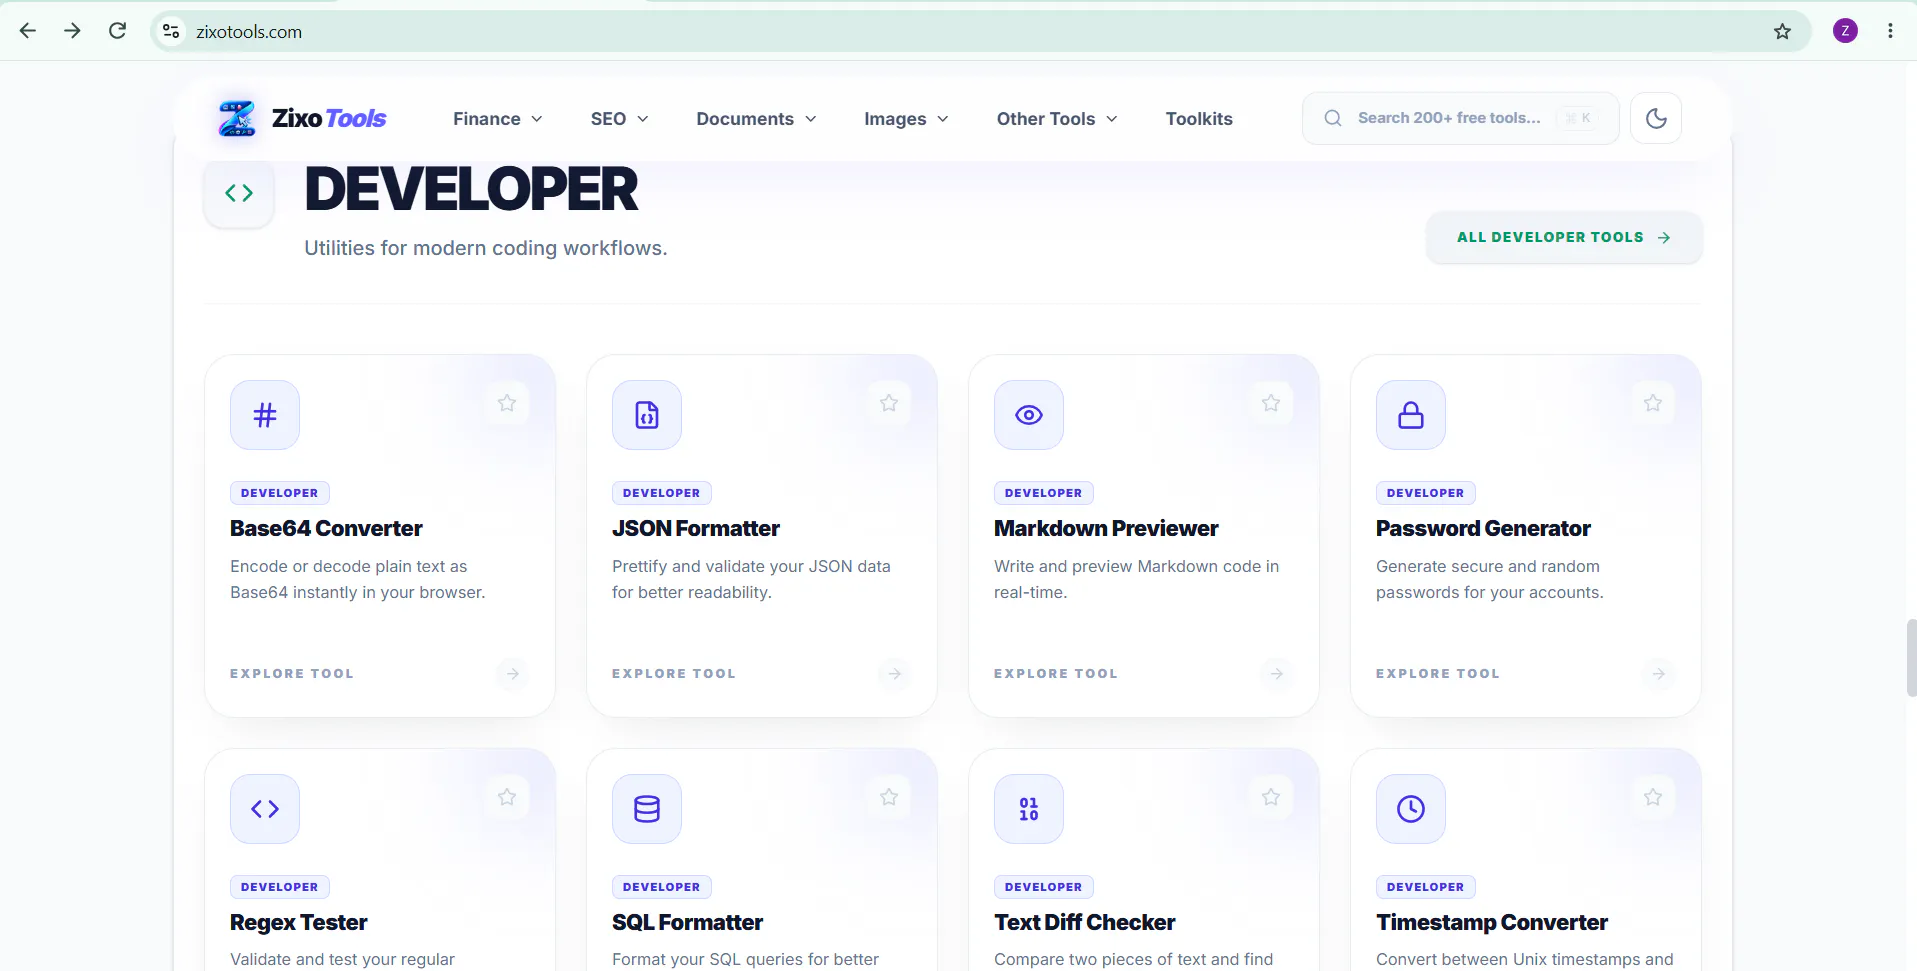Expand the Images dropdown menu
Viewport: 1917px width, 971px height.
tap(906, 119)
